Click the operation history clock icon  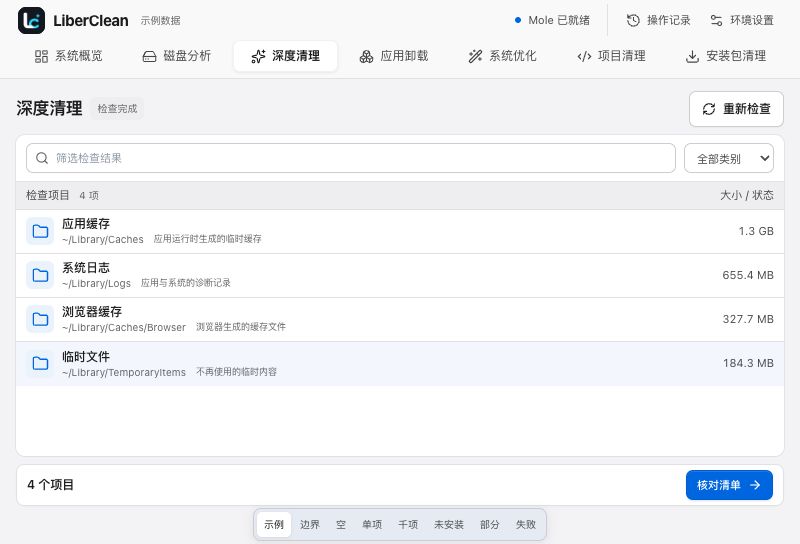point(633,20)
